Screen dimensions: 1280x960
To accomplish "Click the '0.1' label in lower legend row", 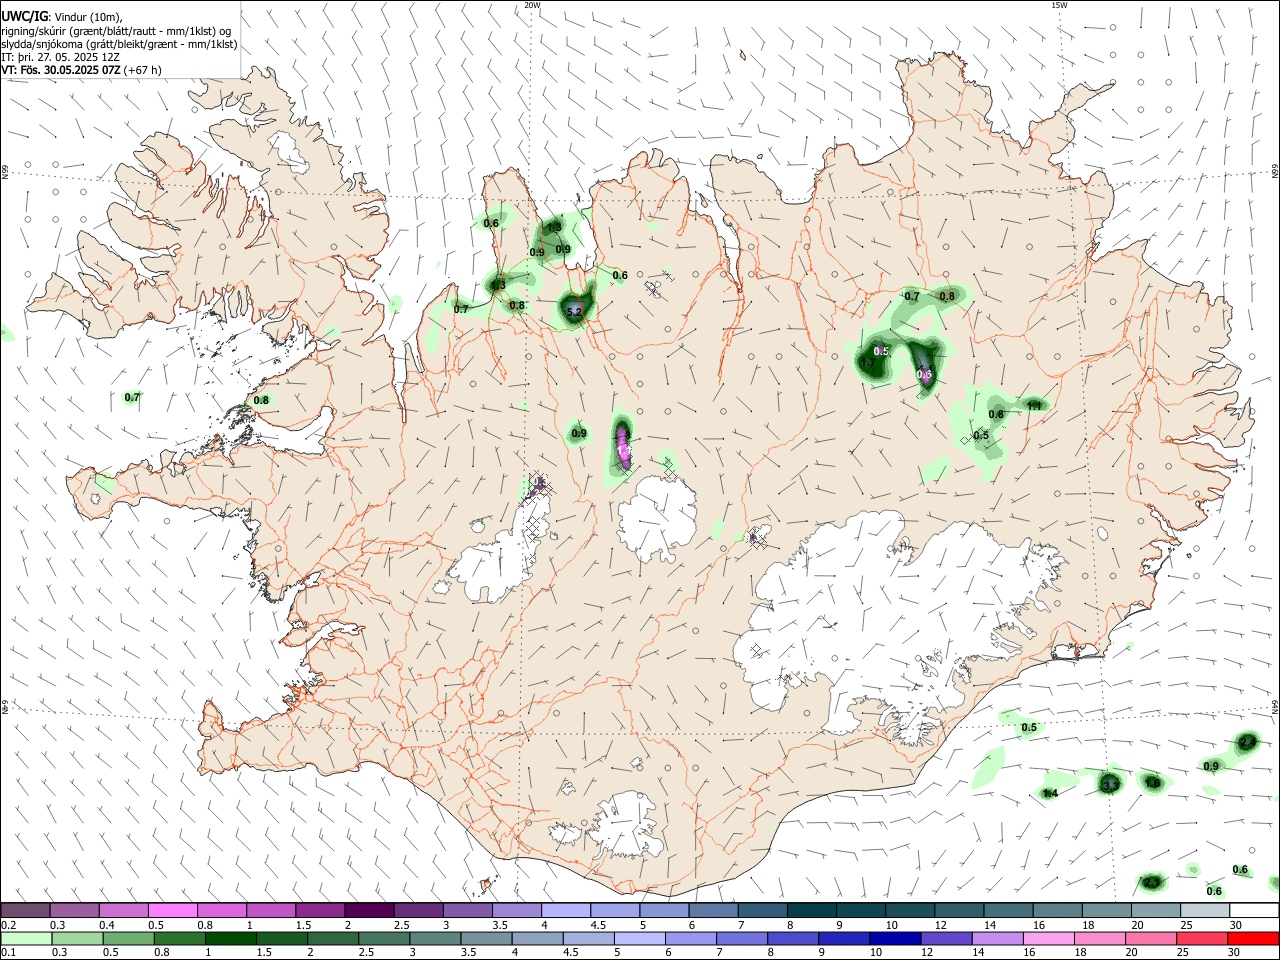I will pos(10,953).
